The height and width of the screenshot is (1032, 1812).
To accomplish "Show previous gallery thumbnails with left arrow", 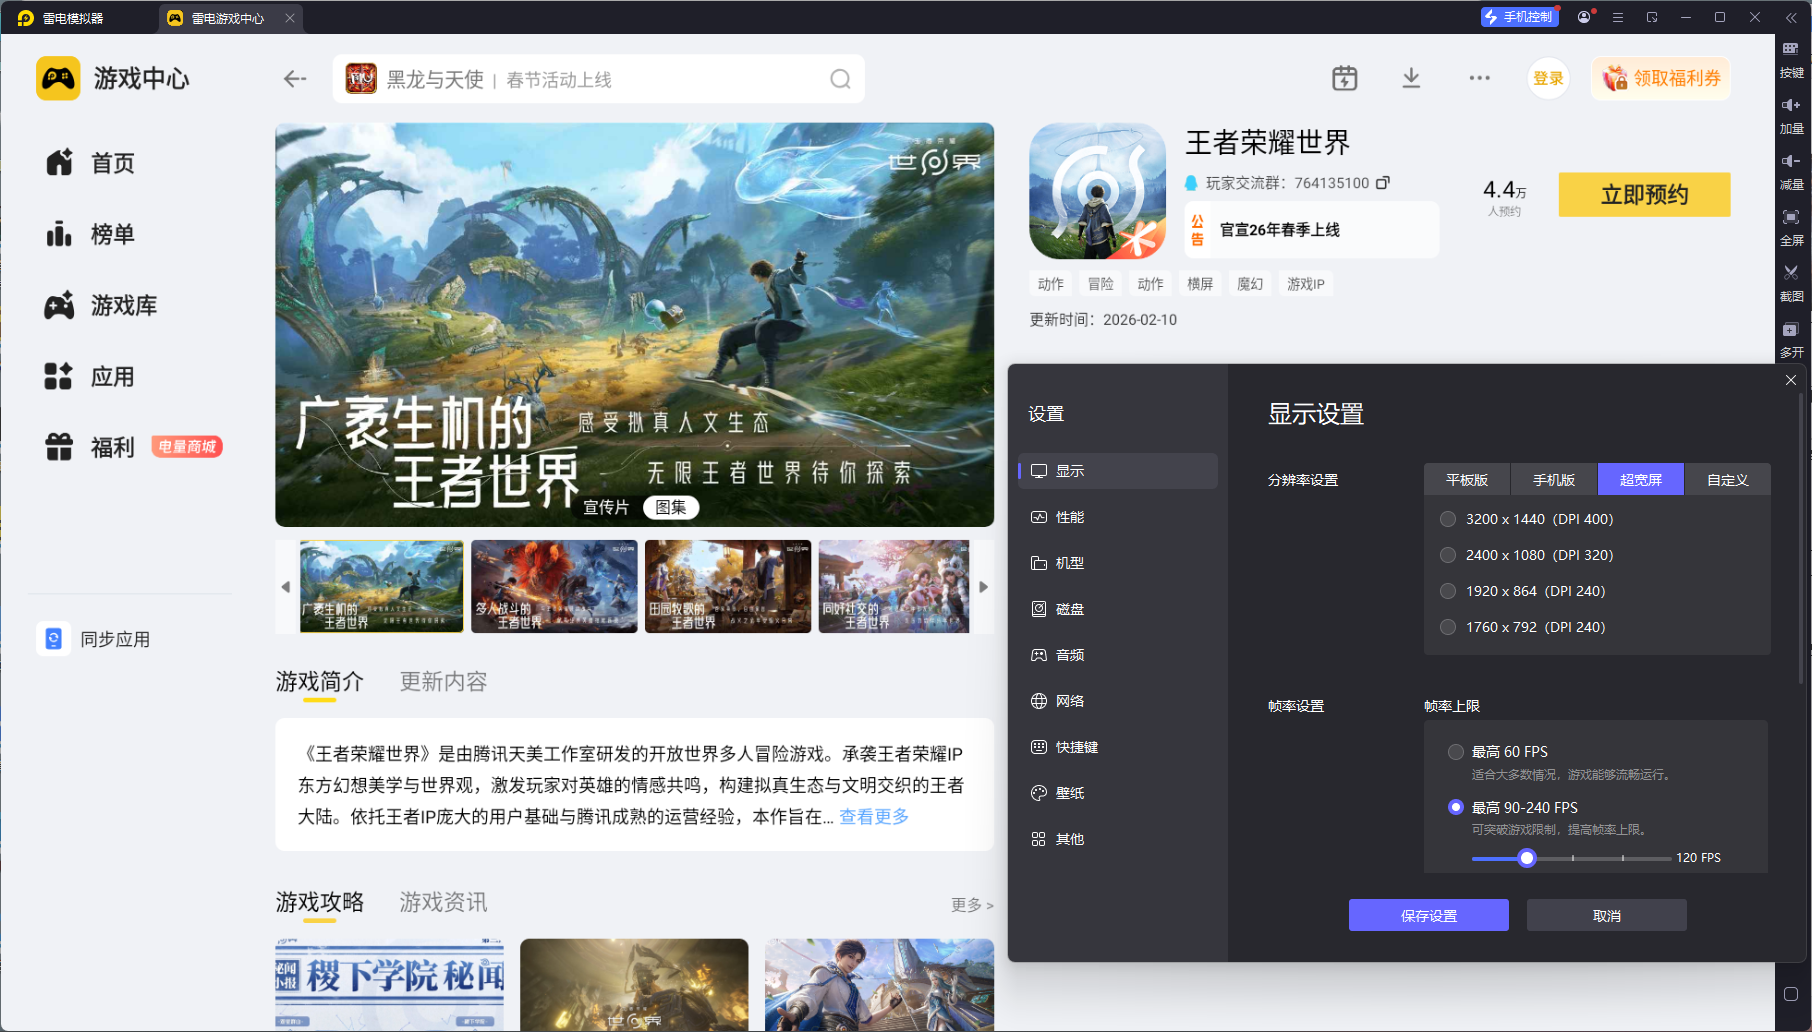I will [285, 587].
